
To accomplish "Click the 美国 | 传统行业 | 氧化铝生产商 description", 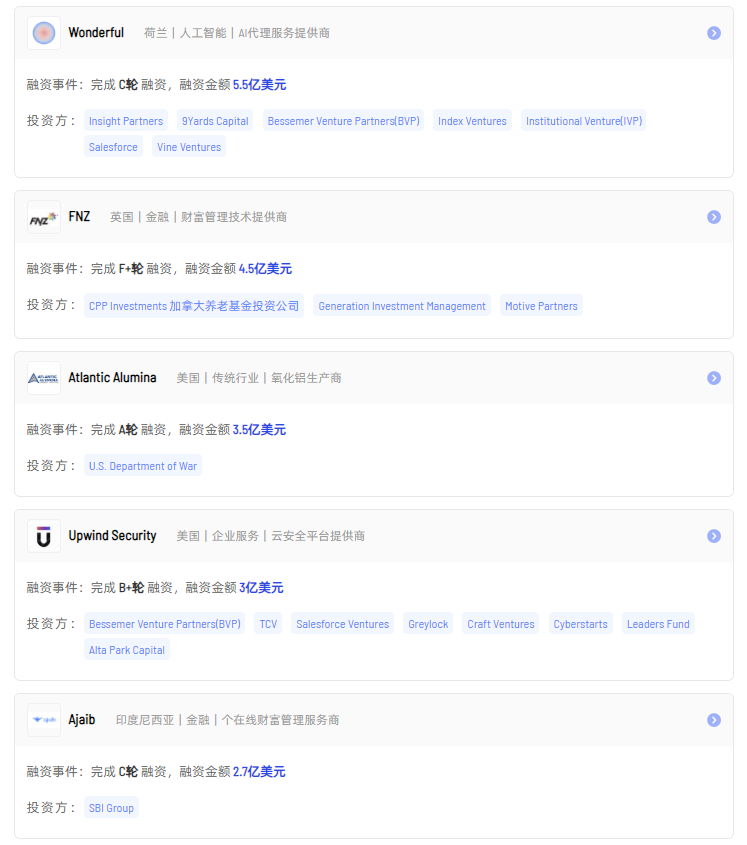I will (x=259, y=378).
